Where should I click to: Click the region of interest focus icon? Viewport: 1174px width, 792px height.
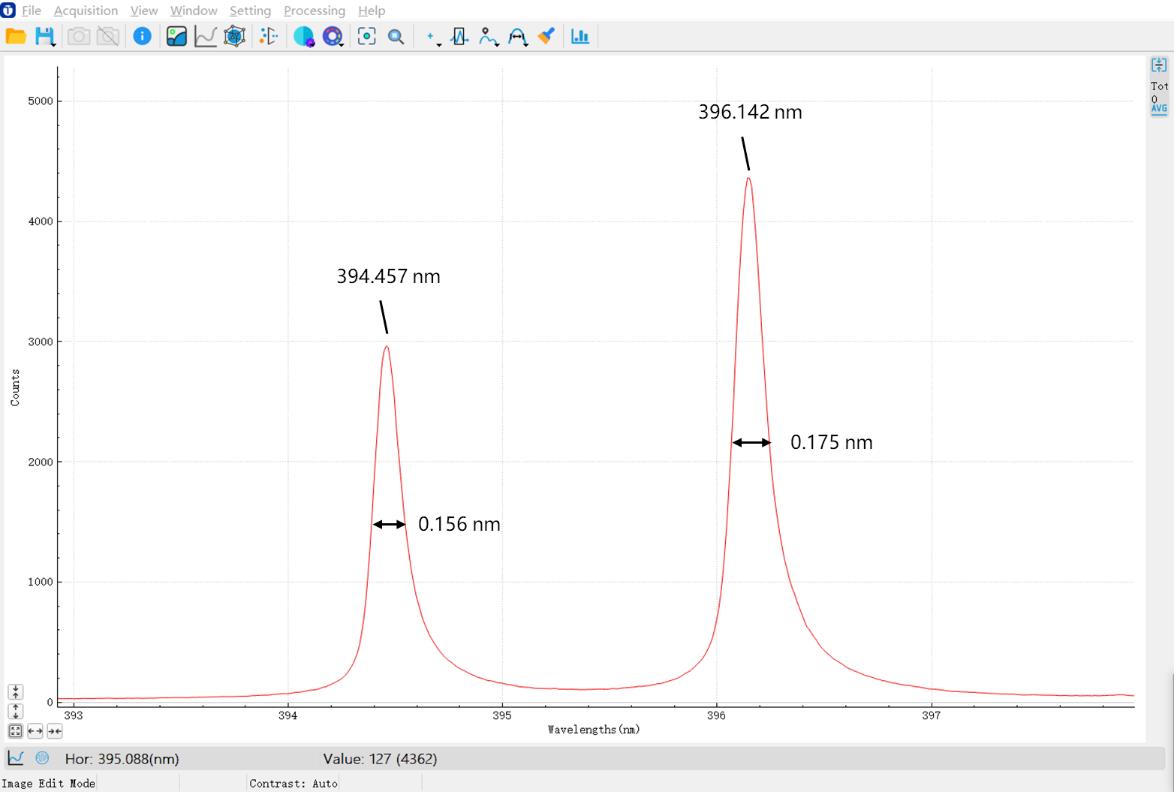pos(366,37)
